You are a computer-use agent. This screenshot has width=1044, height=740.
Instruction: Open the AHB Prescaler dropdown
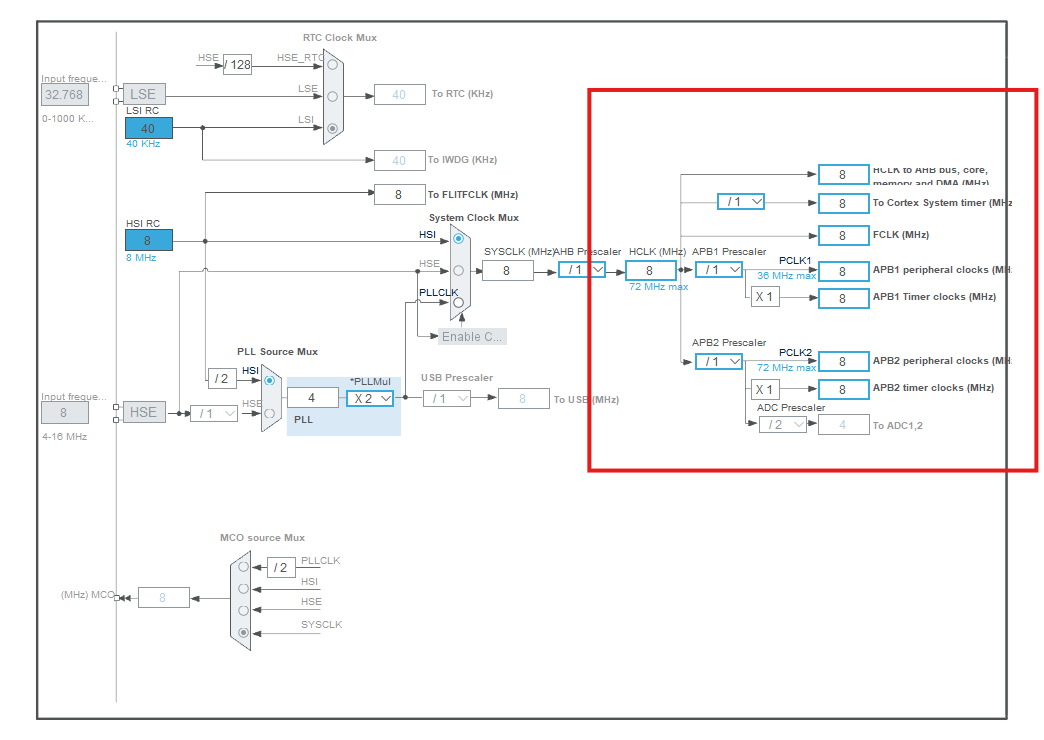(x=582, y=269)
